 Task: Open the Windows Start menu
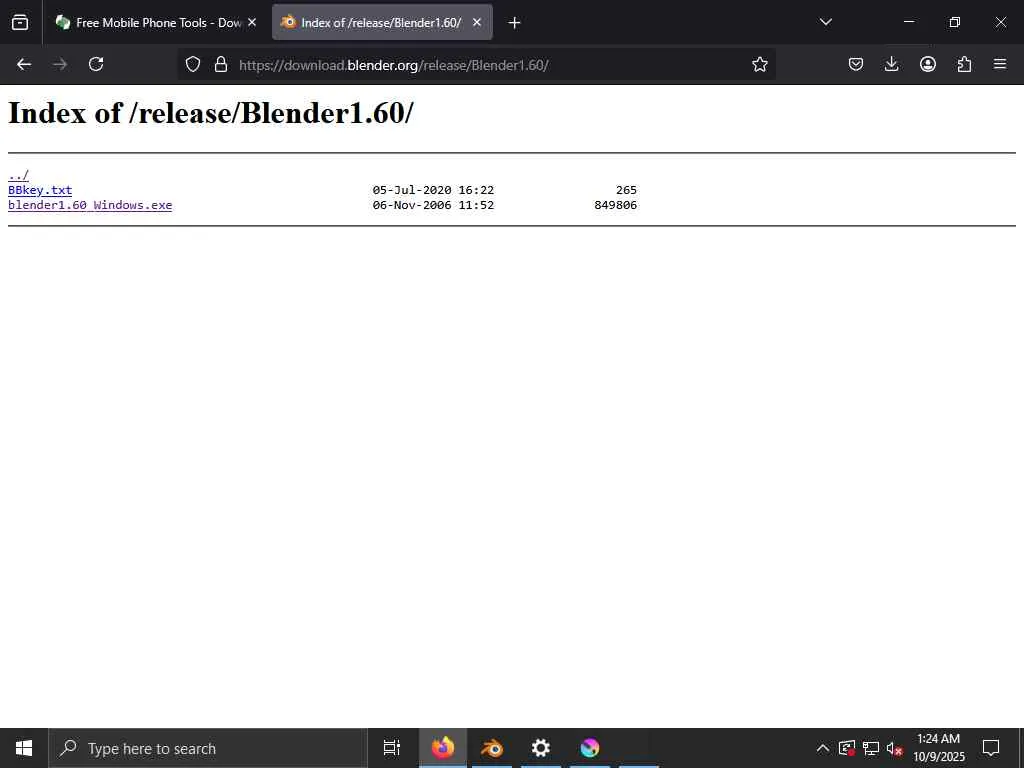click(x=24, y=748)
